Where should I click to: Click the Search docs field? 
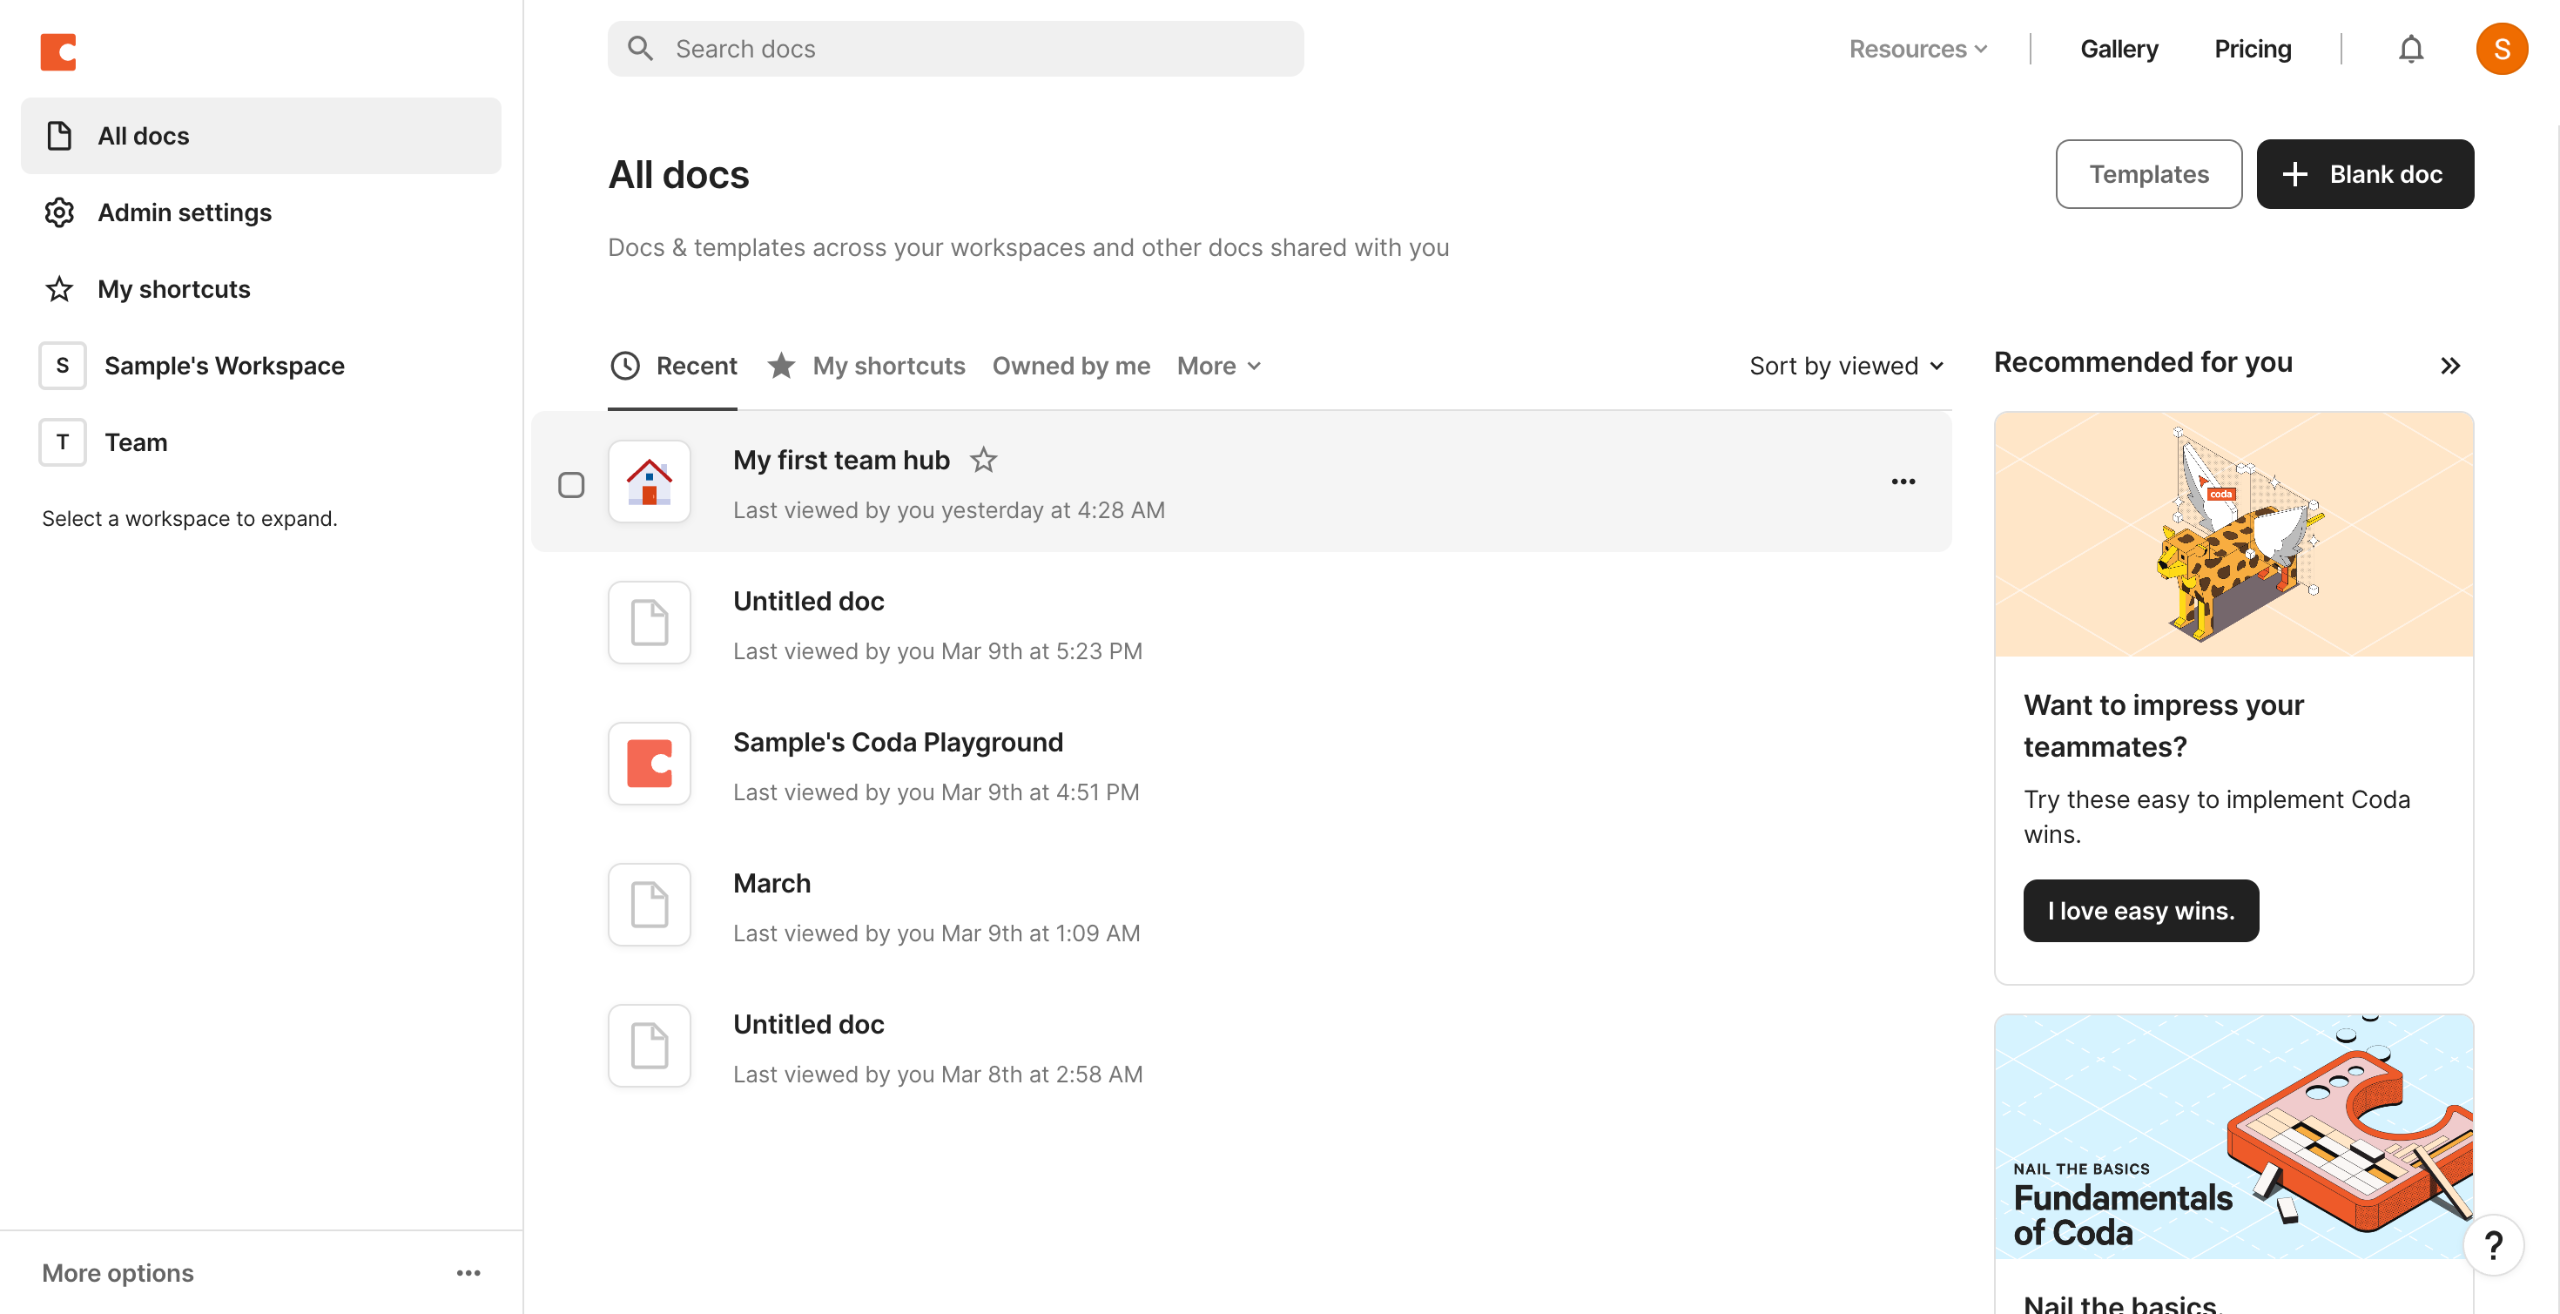(x=955, y=49)
